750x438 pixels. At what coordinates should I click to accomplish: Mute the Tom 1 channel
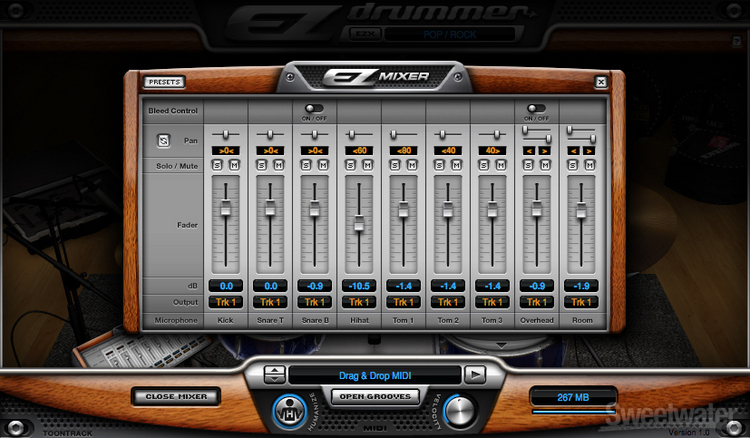click(412, 165)
